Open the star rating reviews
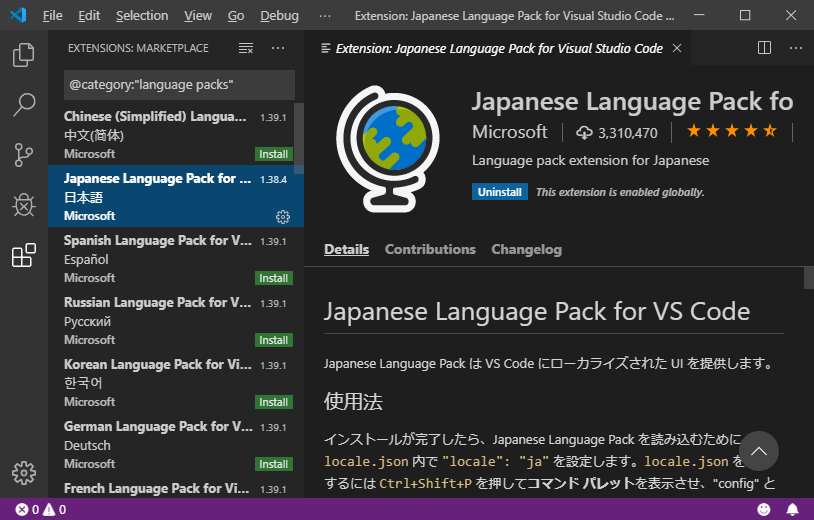The width and height of the screenshot is (814, 520). click(x=731, y=131)
